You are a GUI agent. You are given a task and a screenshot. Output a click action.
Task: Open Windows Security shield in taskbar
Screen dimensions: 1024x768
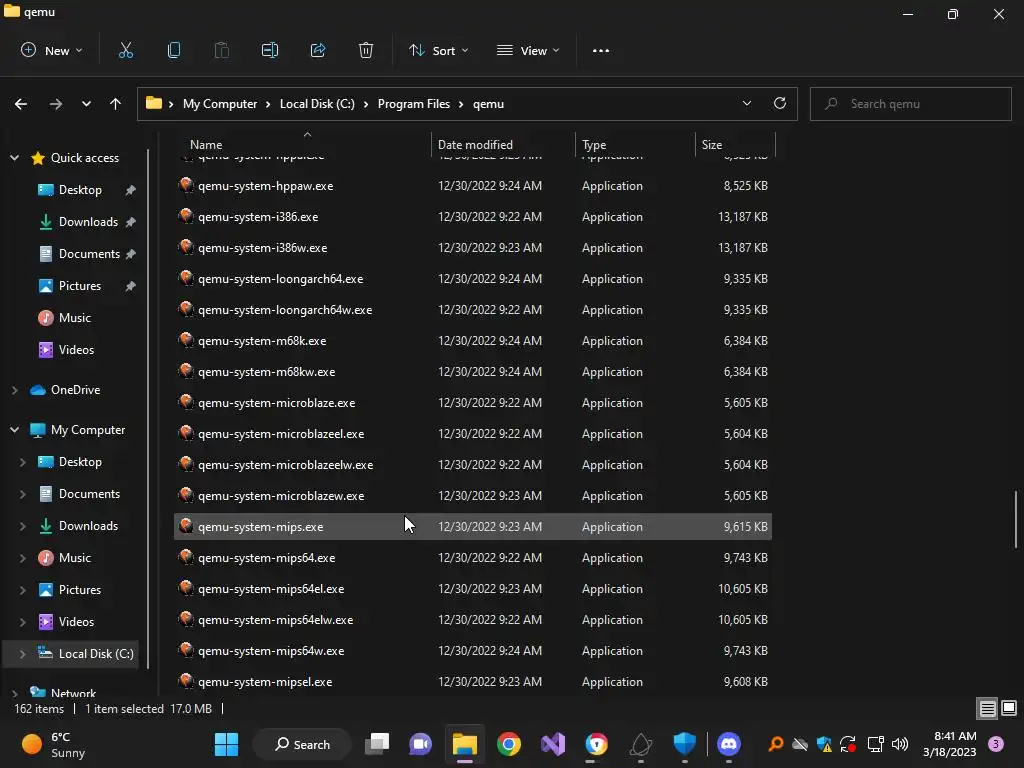(x=684, y=744)
